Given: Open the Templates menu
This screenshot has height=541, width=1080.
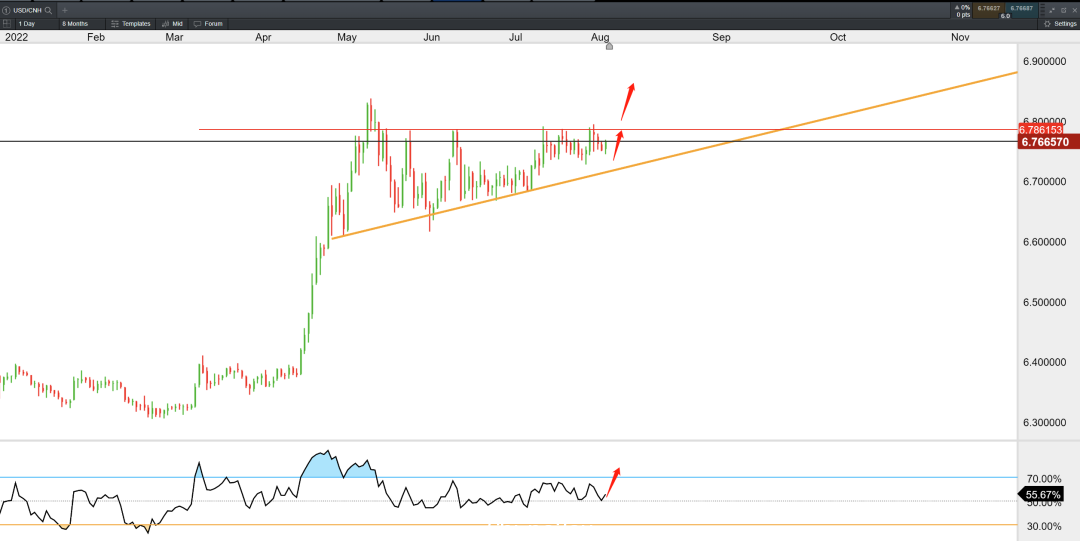Looking at the screenshot, I should pos(131,23).
